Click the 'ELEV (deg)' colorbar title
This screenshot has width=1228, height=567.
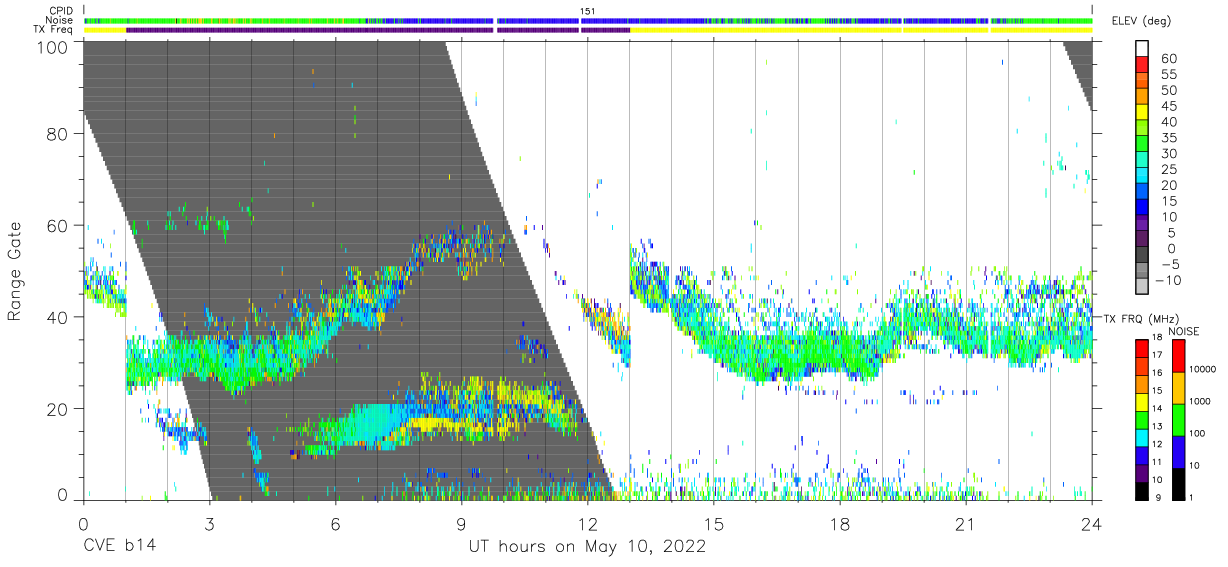(x=1142, y=21)
